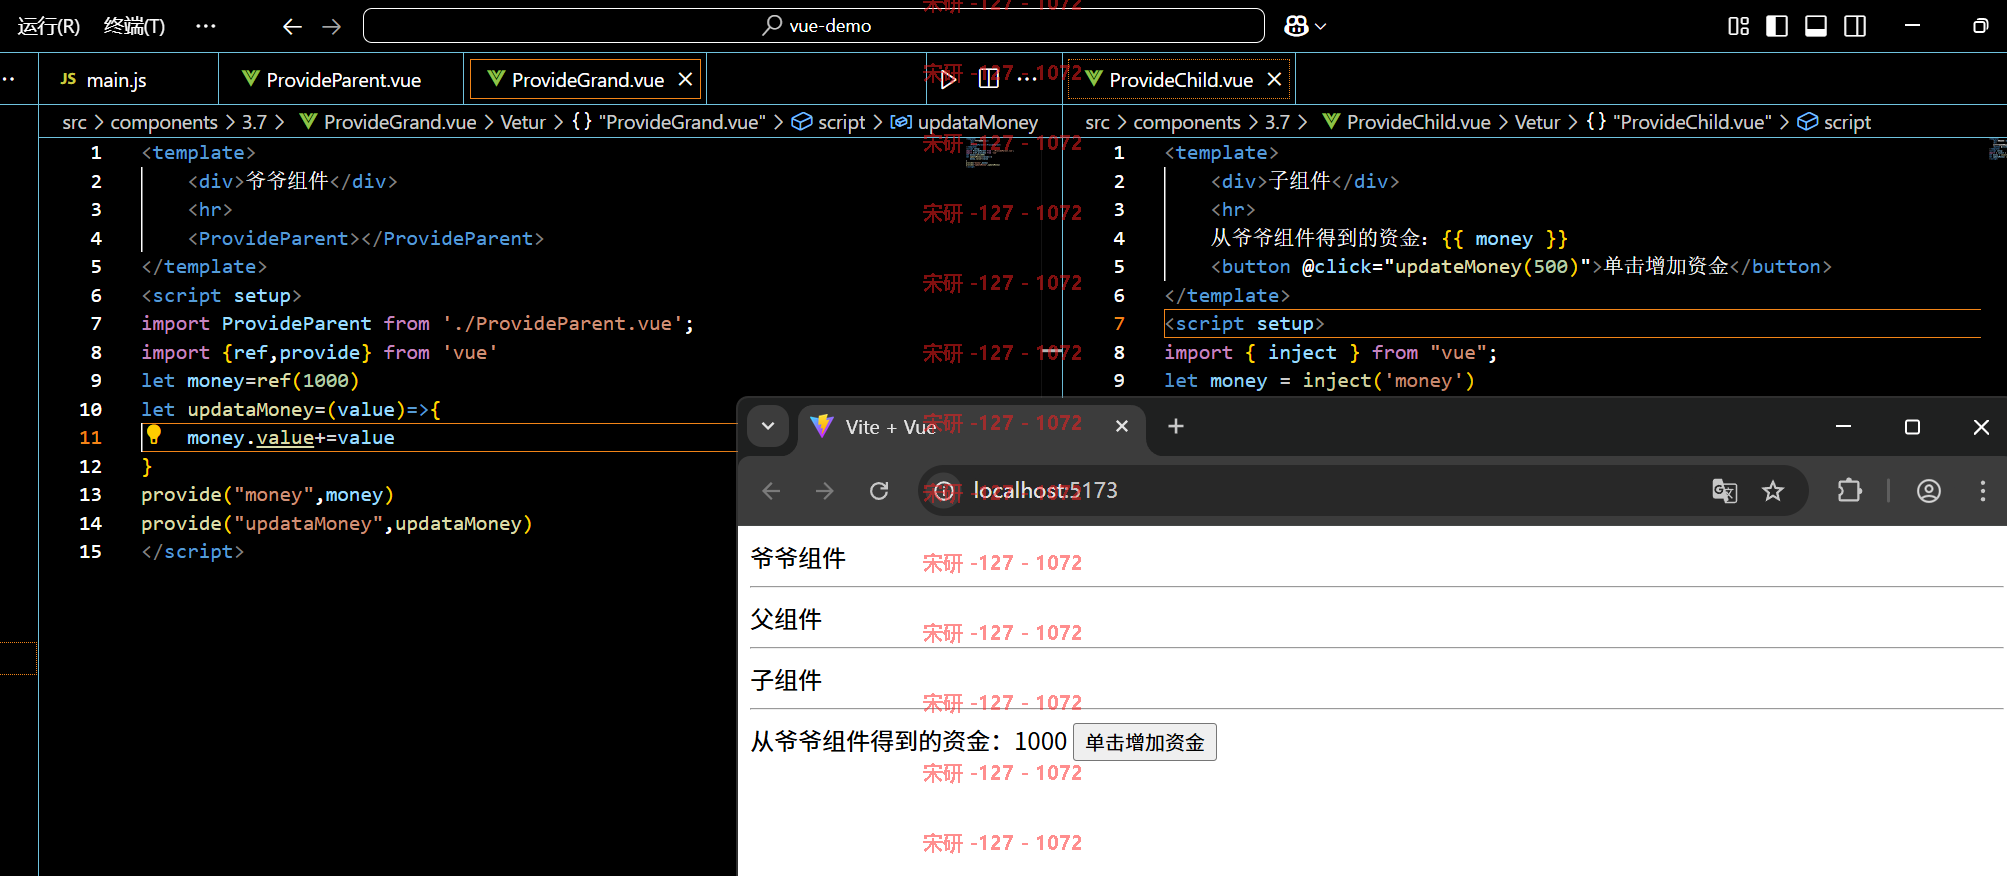
Task: Minimize the browser window
Action: tap(1843, 427)
